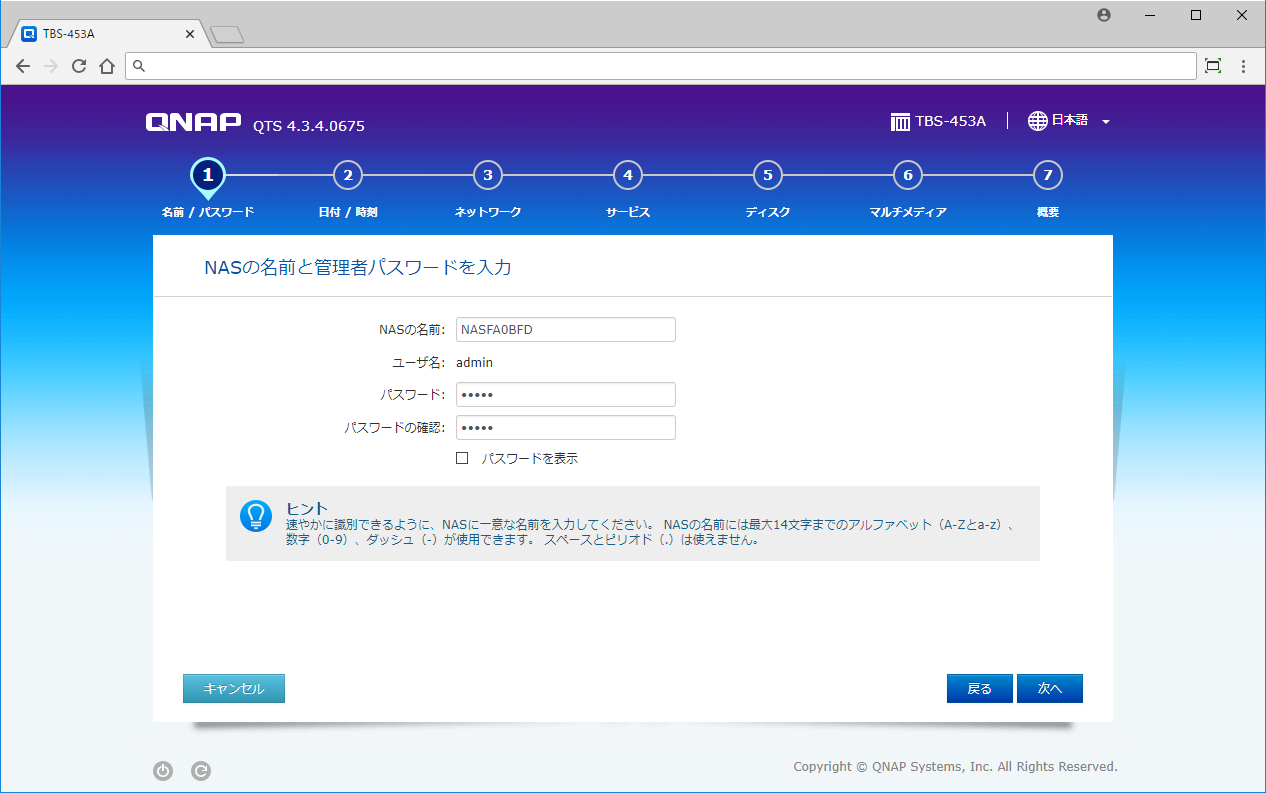Open the Chrome three-dot menu
This screenshot has height=793, width=1266.
click(x=1244, y=67)
